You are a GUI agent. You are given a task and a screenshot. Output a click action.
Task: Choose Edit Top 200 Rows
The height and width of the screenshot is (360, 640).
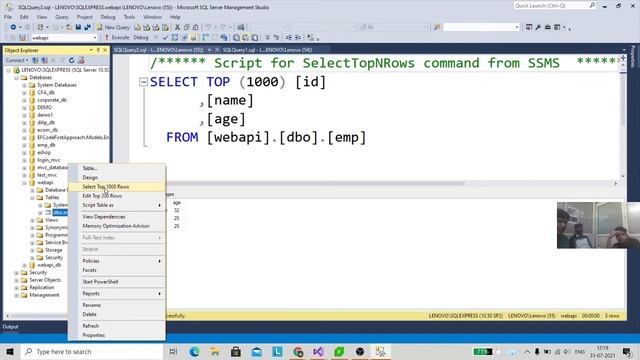click(x=117, y=196)
